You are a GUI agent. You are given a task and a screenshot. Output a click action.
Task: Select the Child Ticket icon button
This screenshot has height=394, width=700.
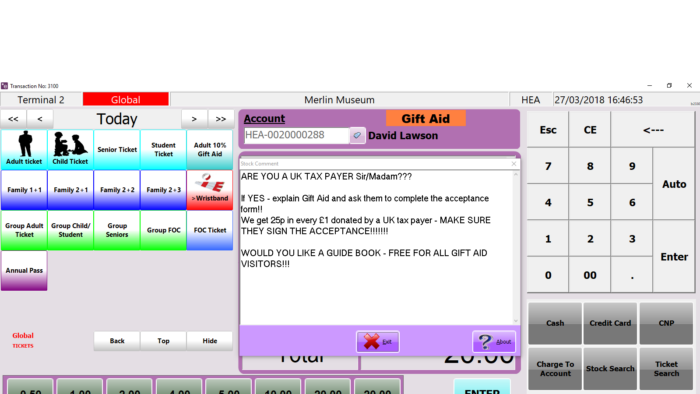pos(71,149)
